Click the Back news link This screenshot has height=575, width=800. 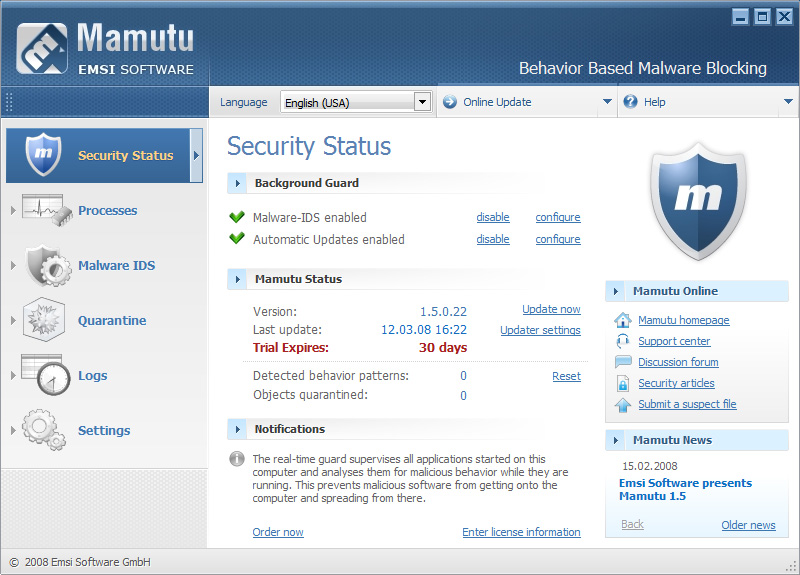(x=632, y=524)
